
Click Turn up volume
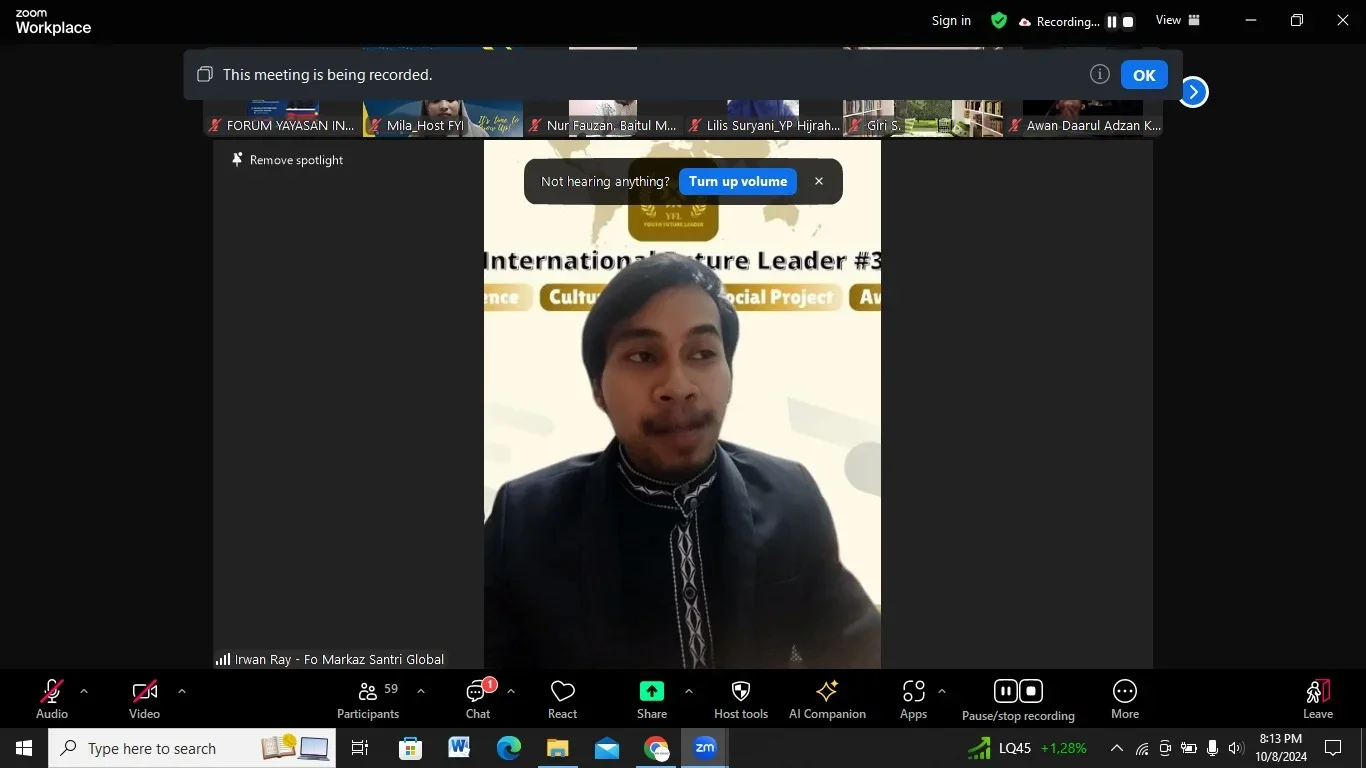[737, 181]
